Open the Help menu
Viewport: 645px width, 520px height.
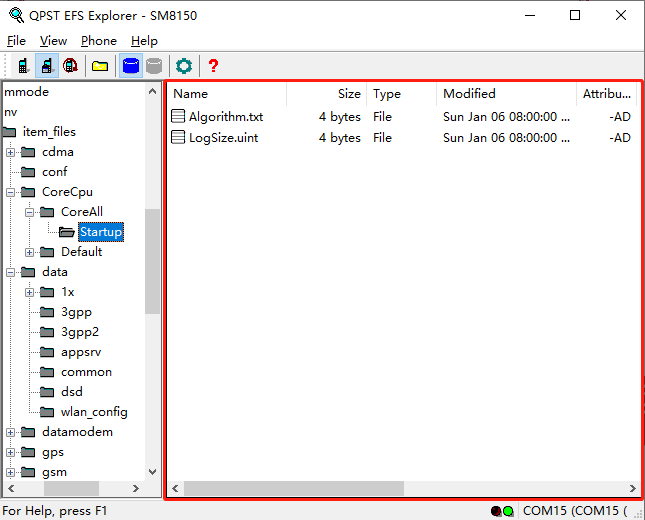(144, 41)
